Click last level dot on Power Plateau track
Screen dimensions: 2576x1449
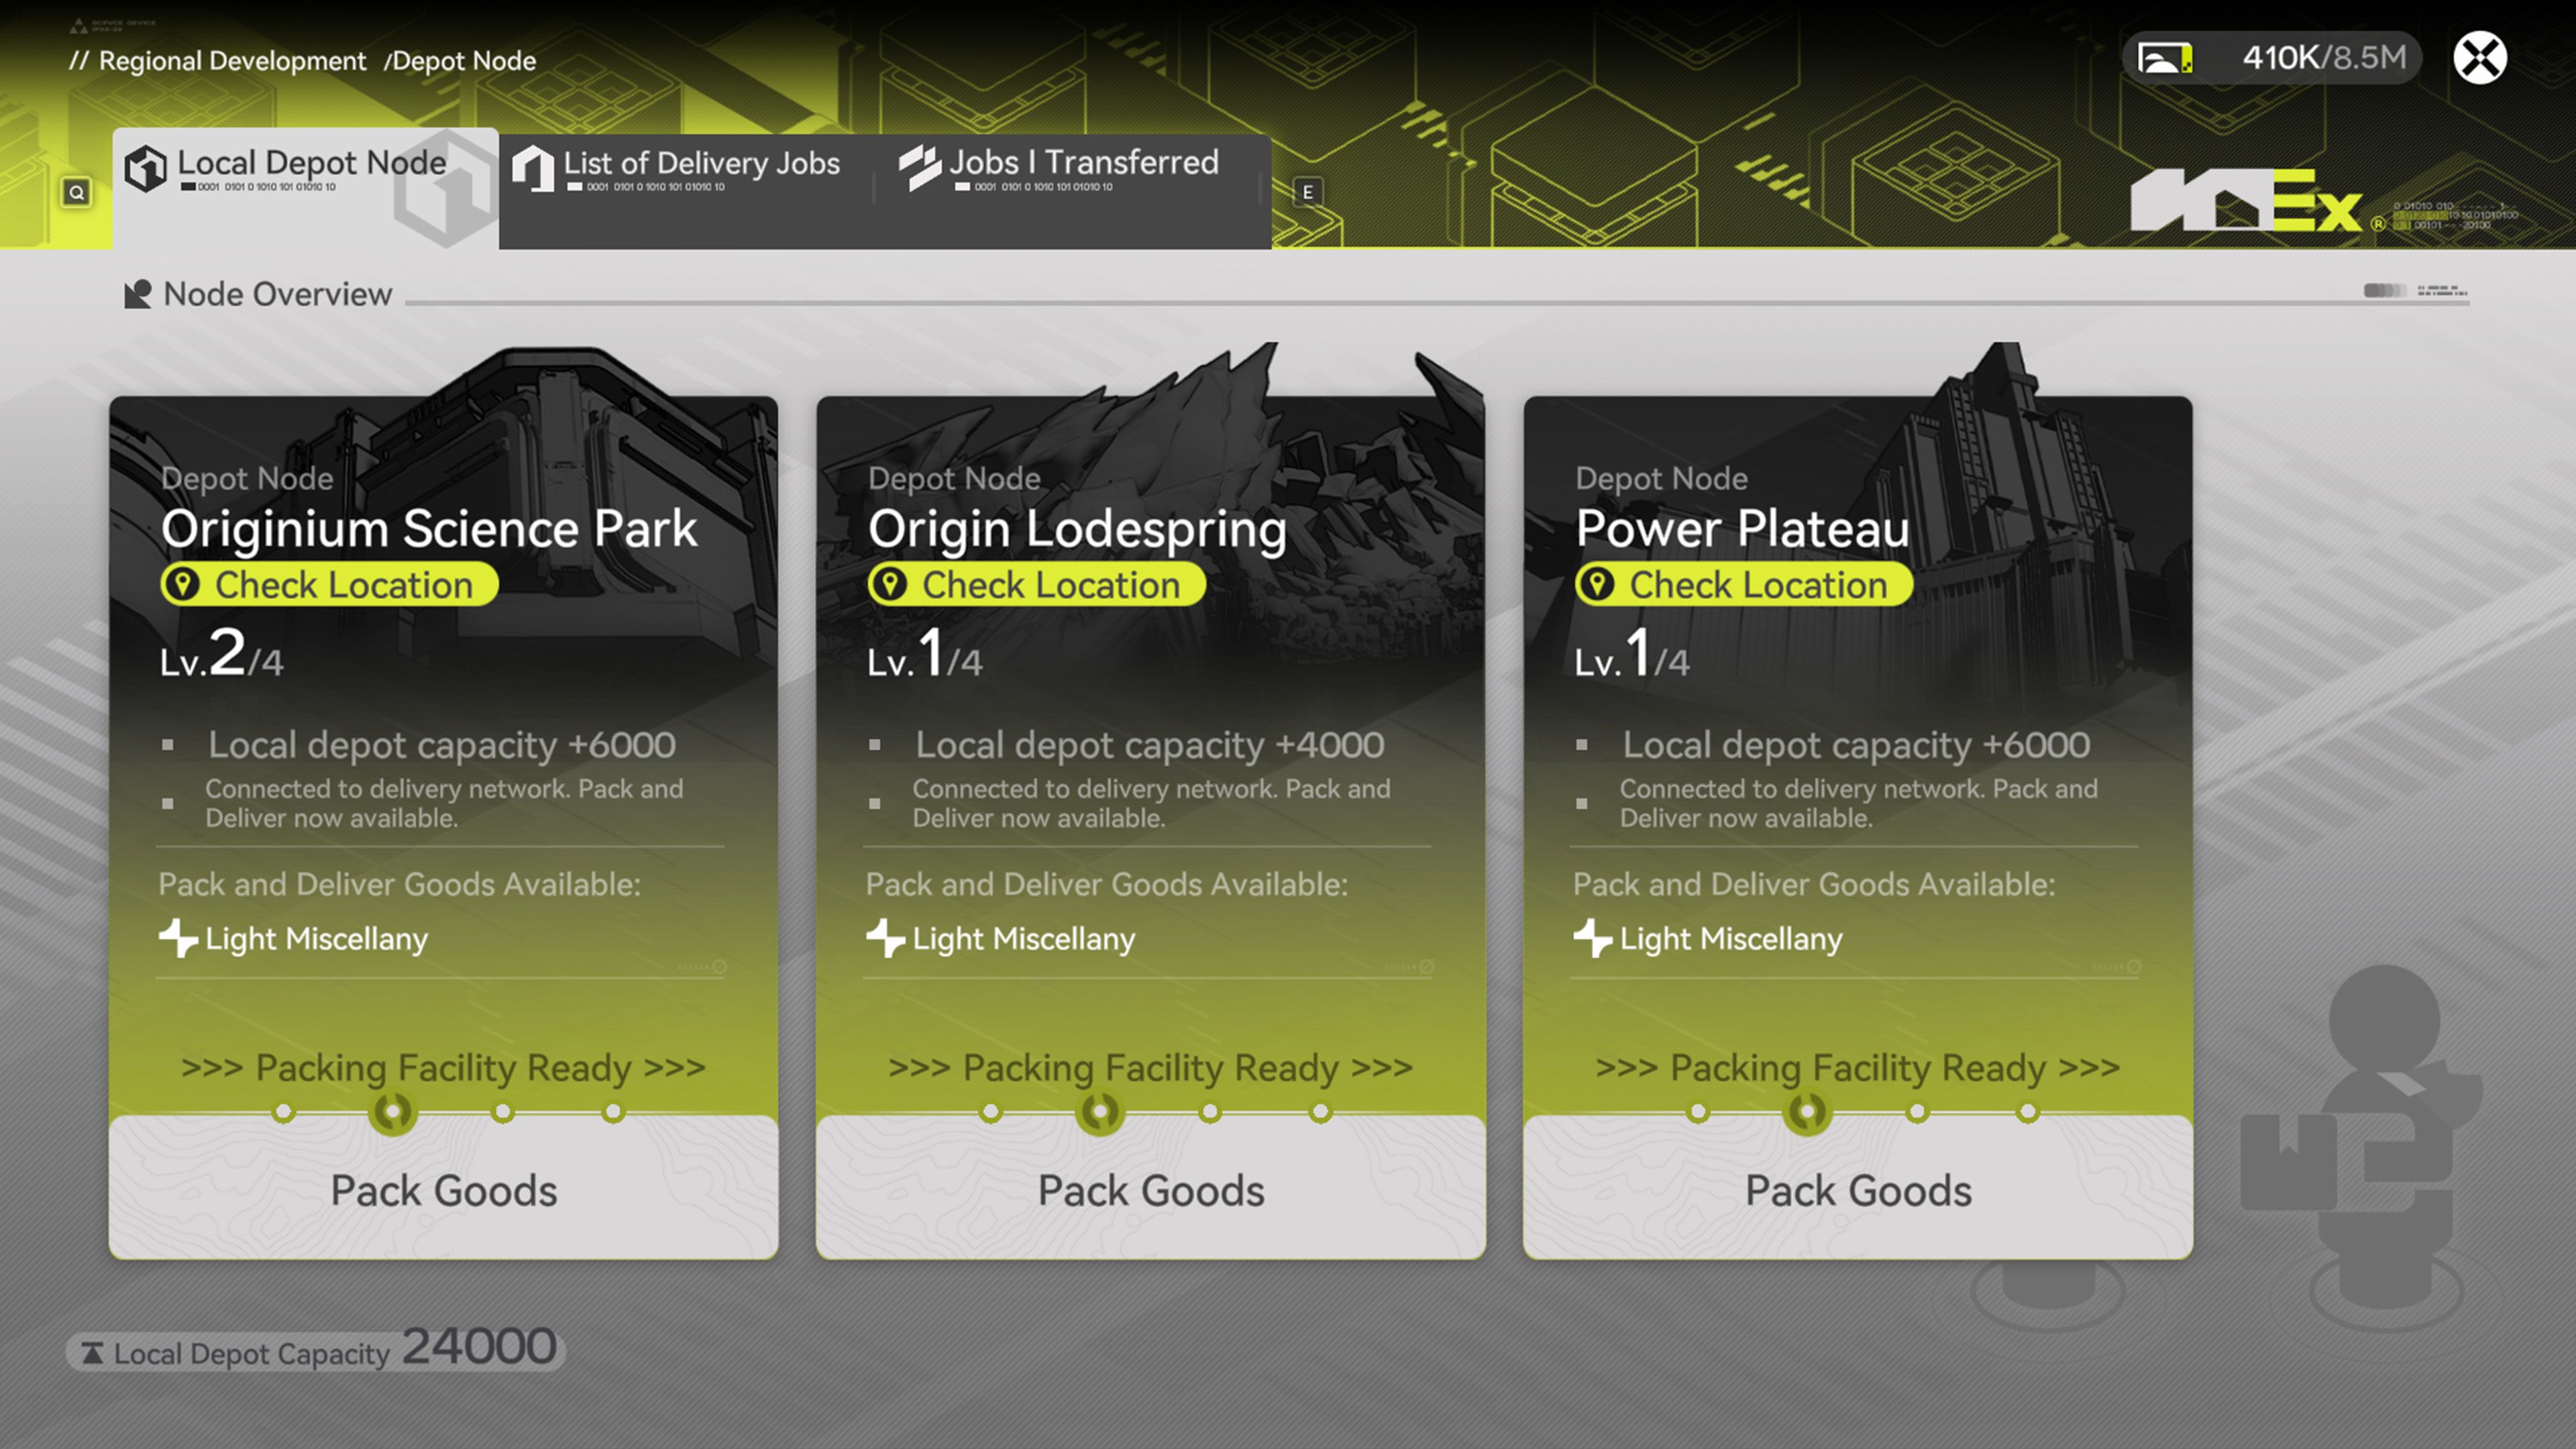click(2027, 1112)
